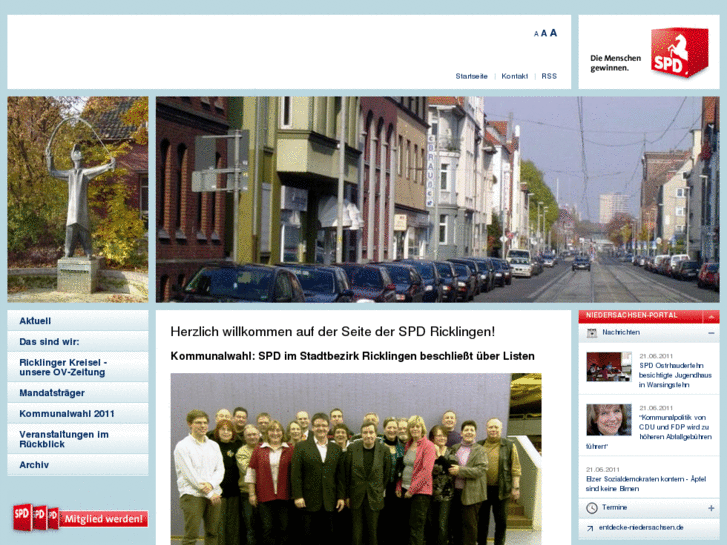
Task: Click the woman portrait news thumbnail
Action: click(x=609, y=419)
